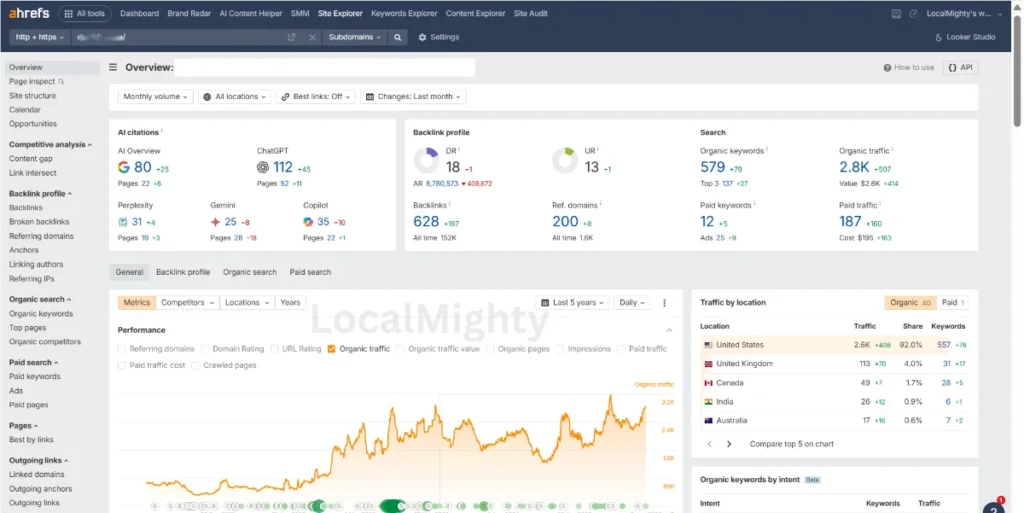Enable the Organic pages checkbox
This screenshot has height=513, width=1024.
[x=490, y=349]
